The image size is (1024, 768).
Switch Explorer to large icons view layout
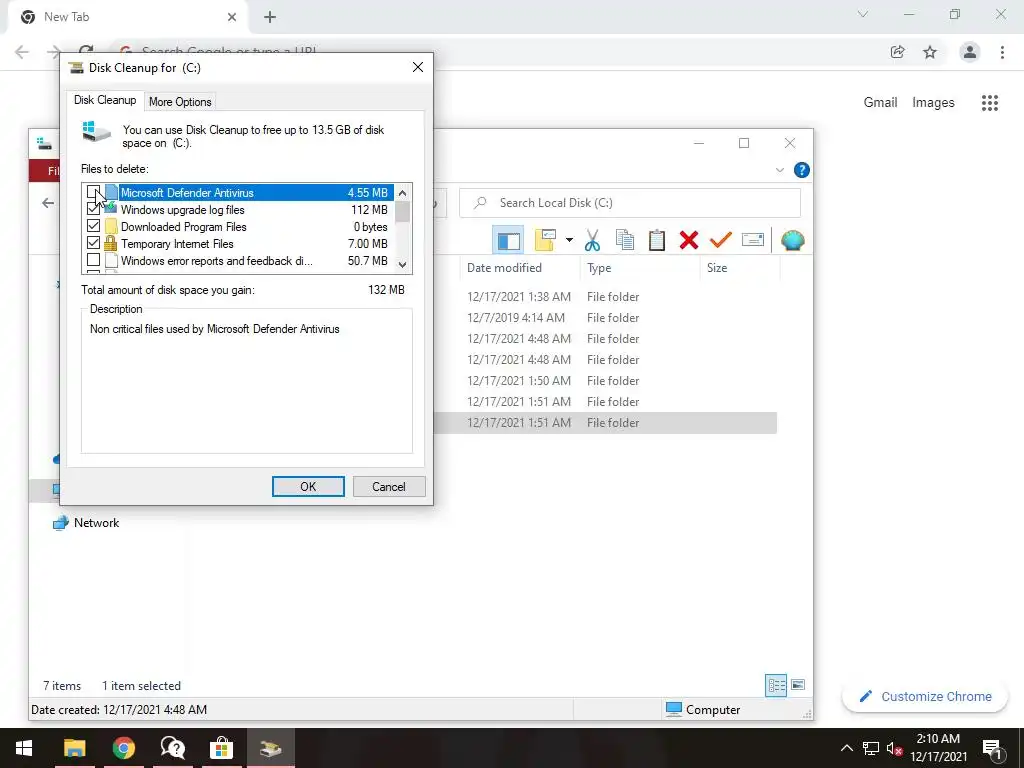click(x=797, y=685)
